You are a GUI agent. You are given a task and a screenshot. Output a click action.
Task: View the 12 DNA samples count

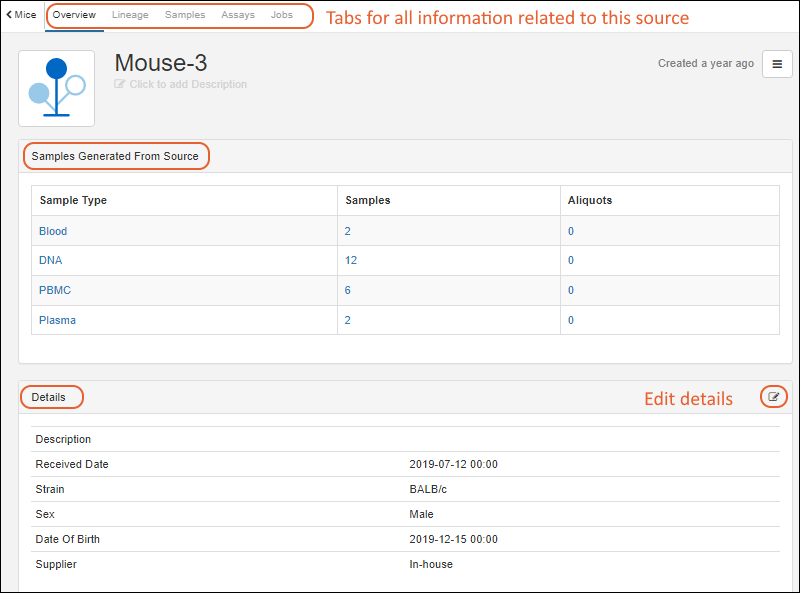coord(351,260)
